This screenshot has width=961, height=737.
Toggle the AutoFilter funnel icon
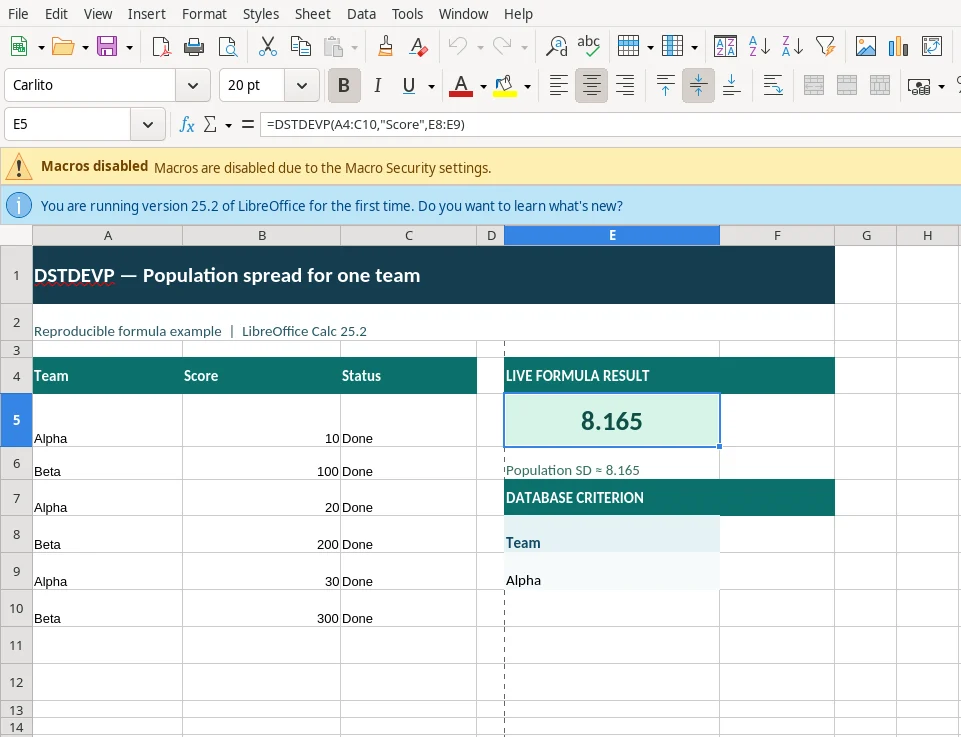click(x=825, y=47)
